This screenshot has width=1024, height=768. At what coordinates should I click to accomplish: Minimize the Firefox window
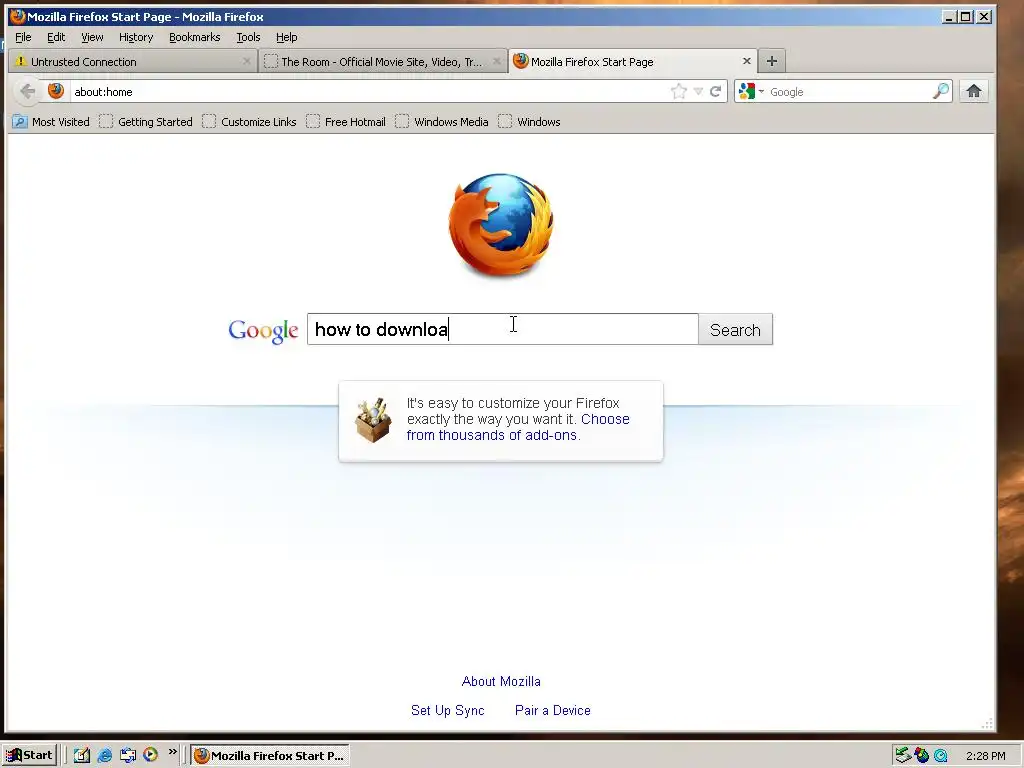[x=950, y=17]
